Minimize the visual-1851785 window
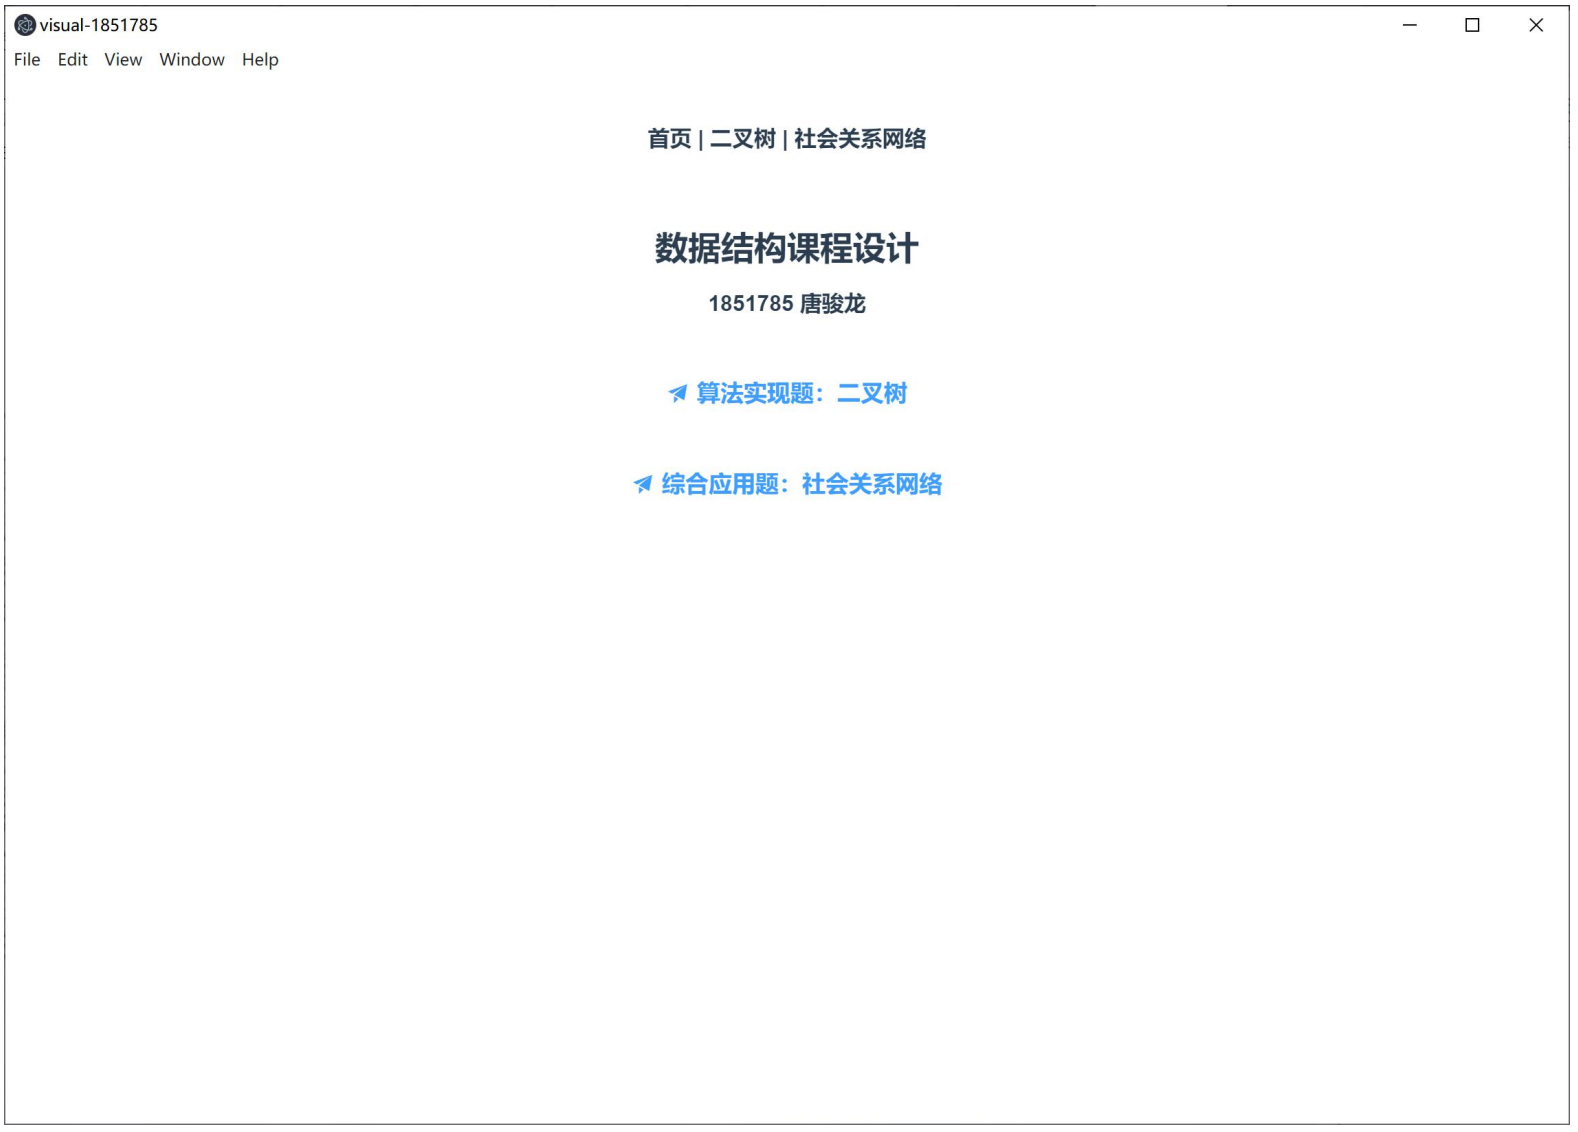Screen dimensions: 1578x1132 [1410, 25]
